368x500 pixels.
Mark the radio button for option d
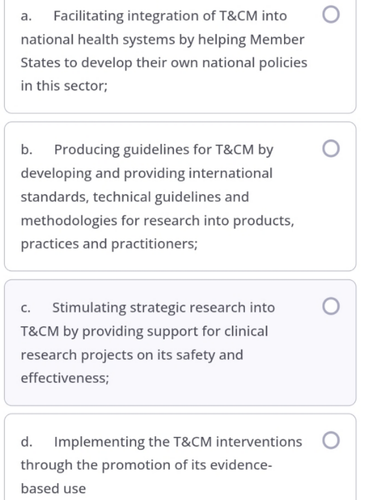pos(331,440)
